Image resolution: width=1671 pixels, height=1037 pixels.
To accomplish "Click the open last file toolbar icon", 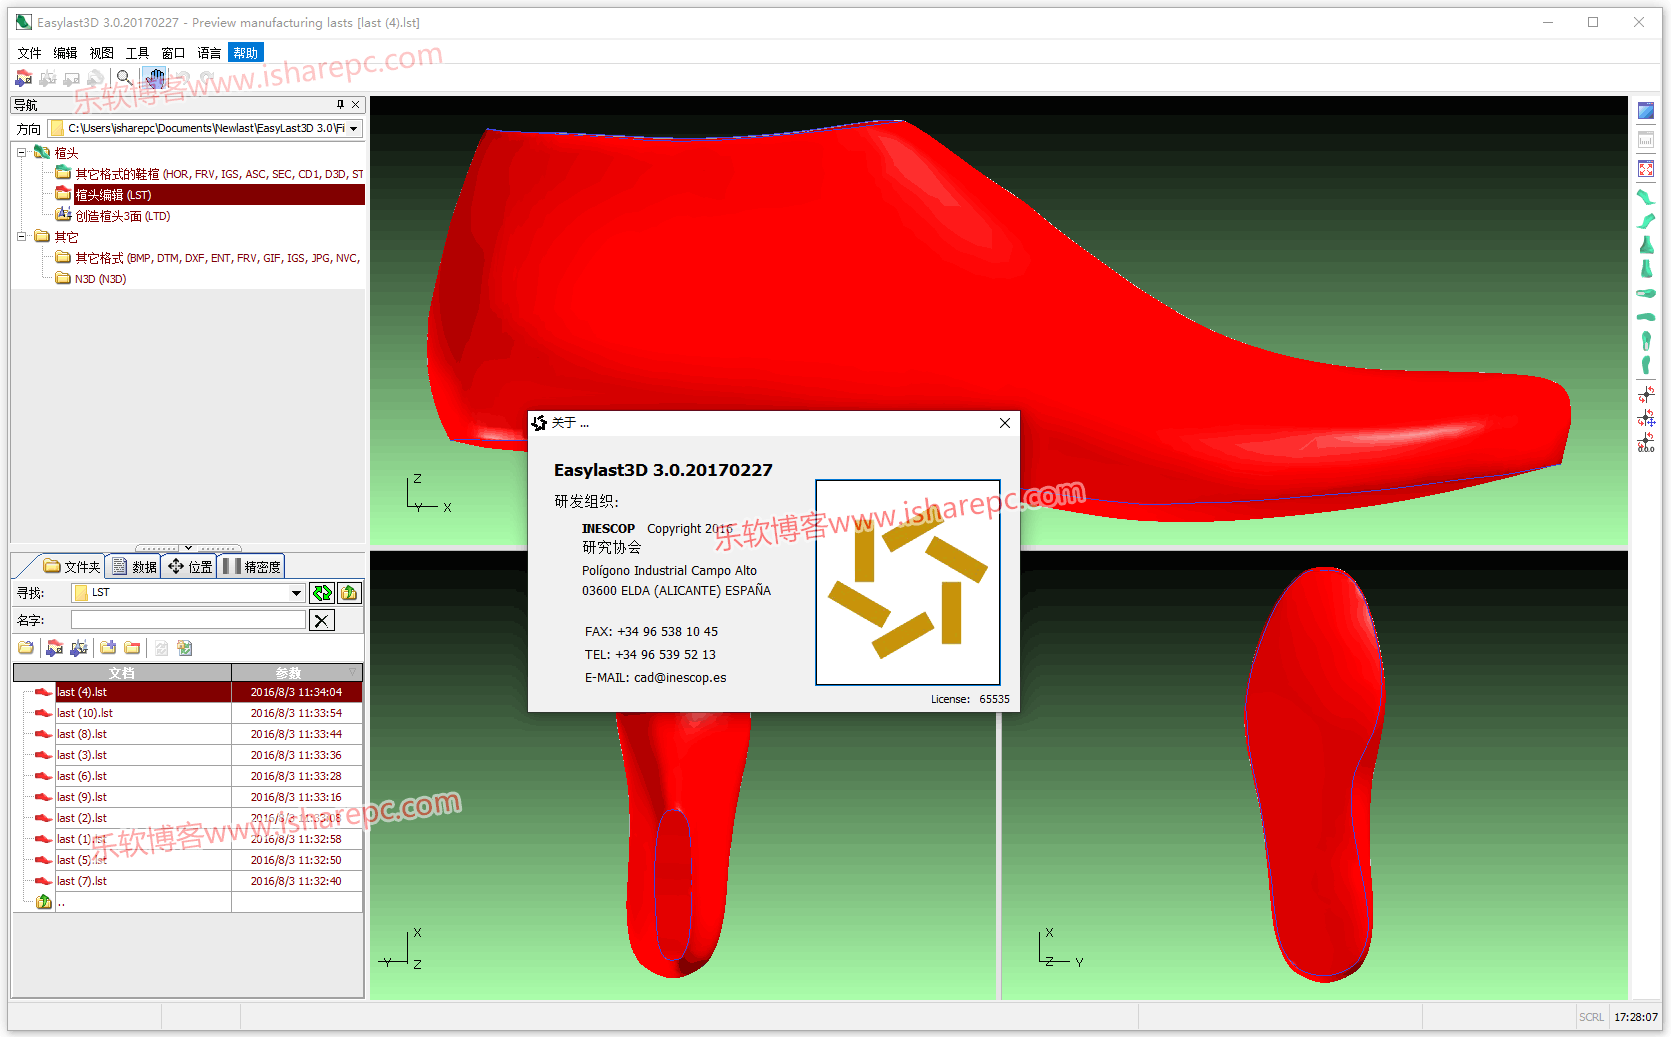I will click(x=24, y=78).
